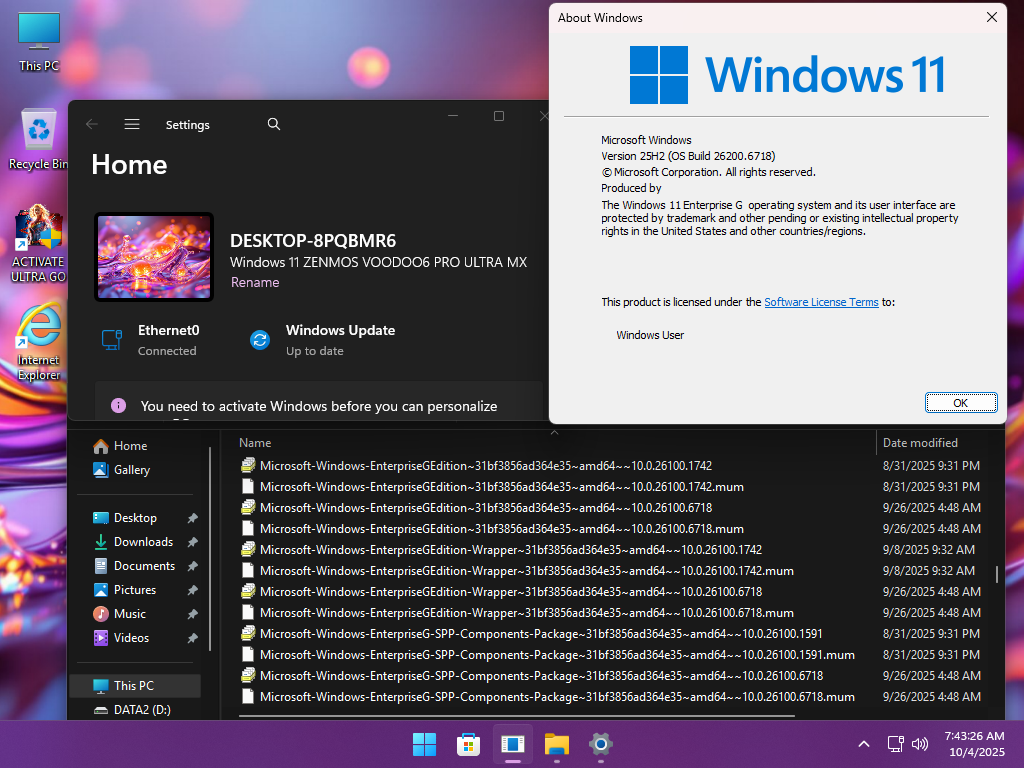This screenshot has width=1024, height=768.
Task: Select SPP-Components-Package 10.0.26100.1591.mum file
Action: [548, 654]
